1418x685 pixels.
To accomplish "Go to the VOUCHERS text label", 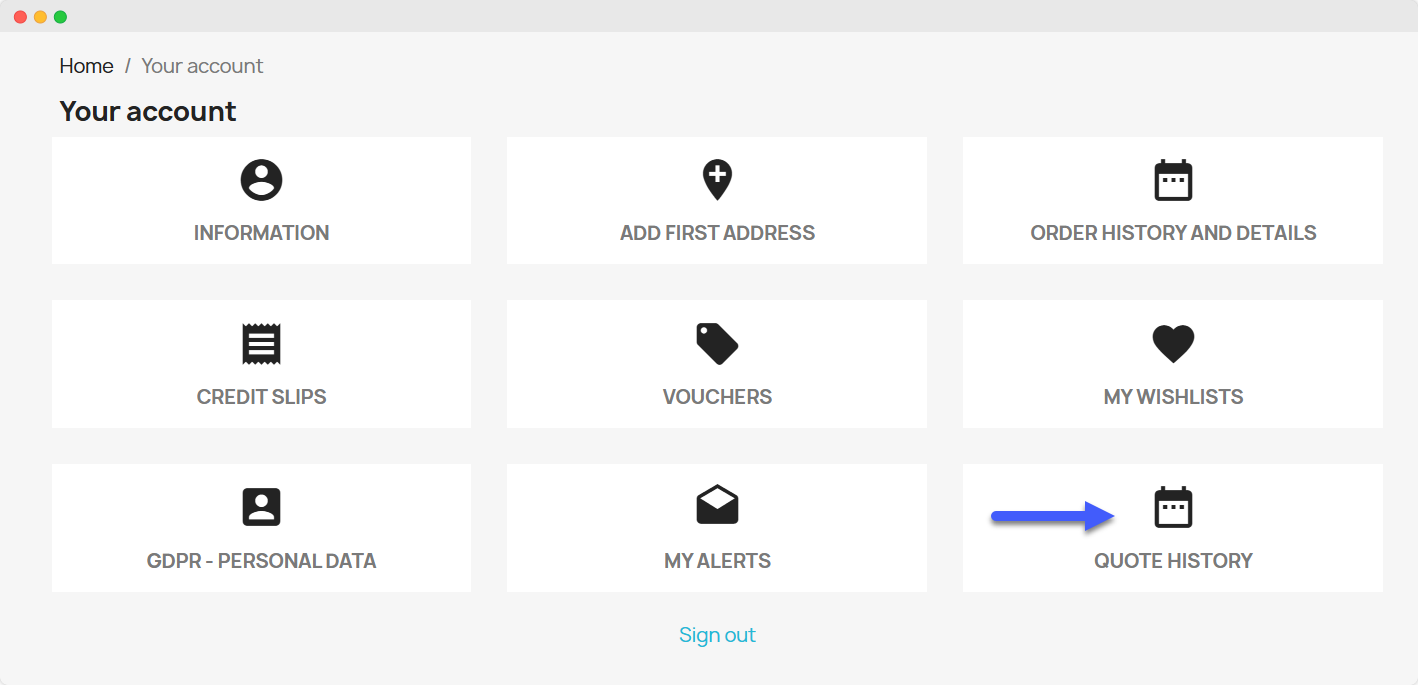I will (x=717, y=397).
